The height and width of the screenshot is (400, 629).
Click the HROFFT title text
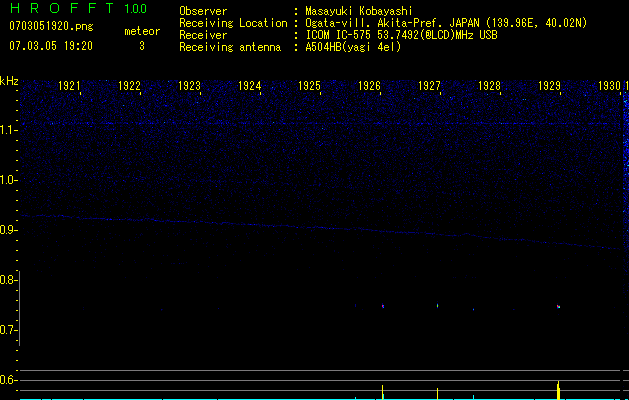[x=62, y=8]
